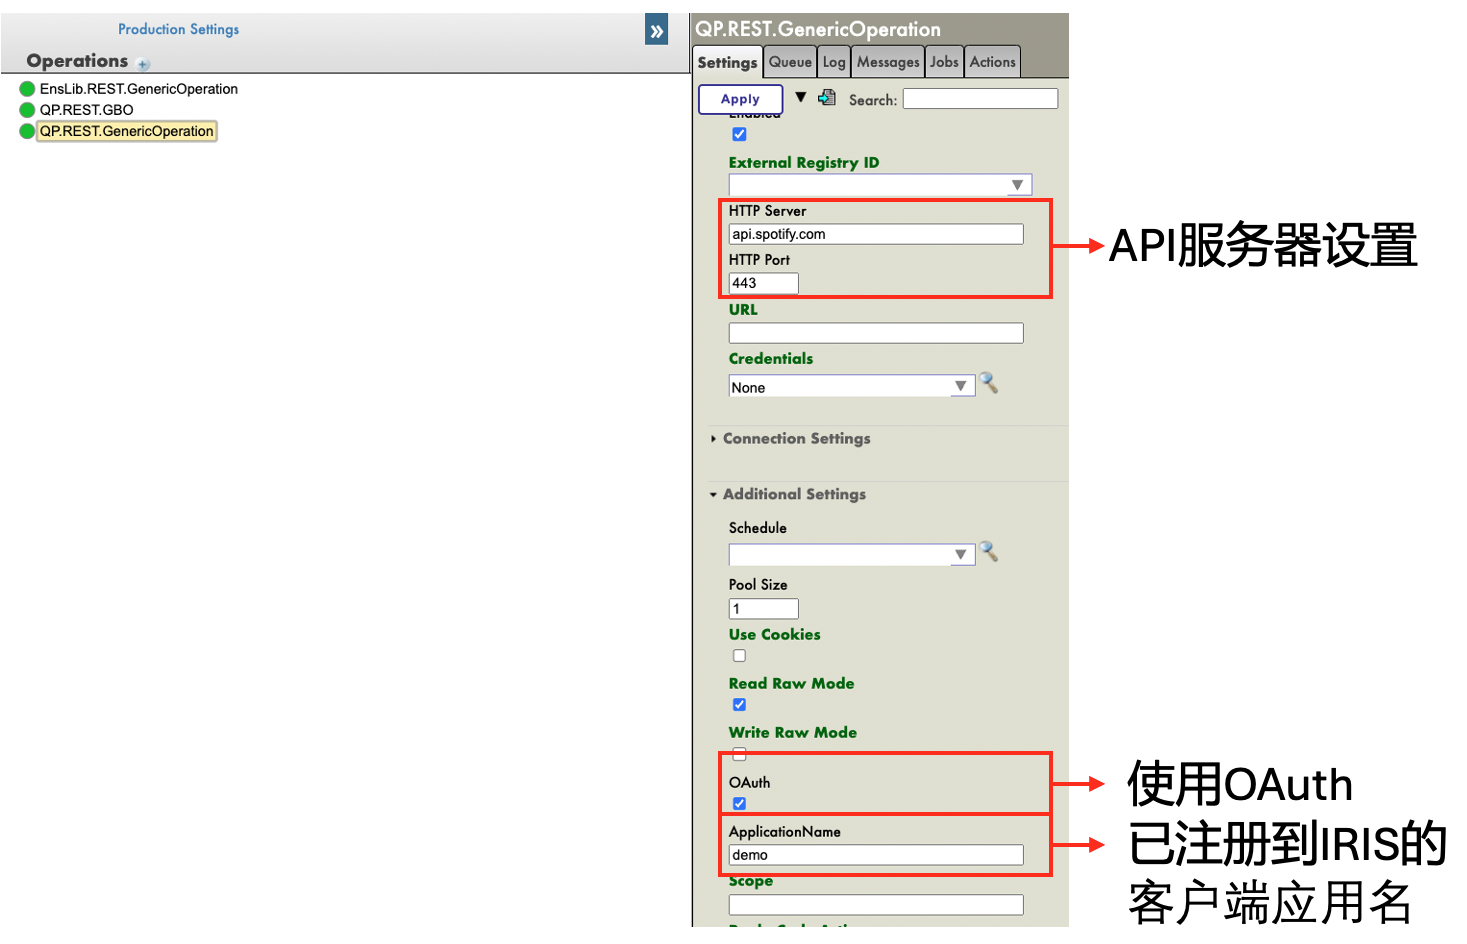The height and width of the screenshot is (944, 1467).
Task: Click the HTTP Server field with api.spotify.com
Action: point(875,234)
